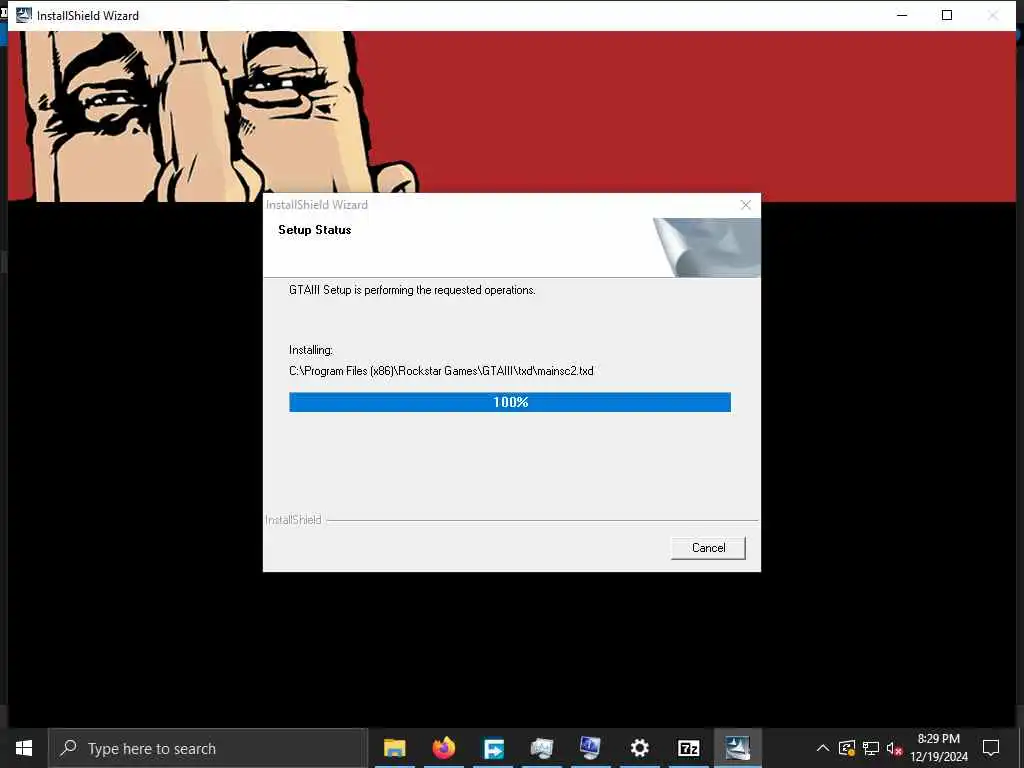Click the 'GTAIII Setup is performing' message
This screenshot has height=768, width=1024.
[412, 290]
